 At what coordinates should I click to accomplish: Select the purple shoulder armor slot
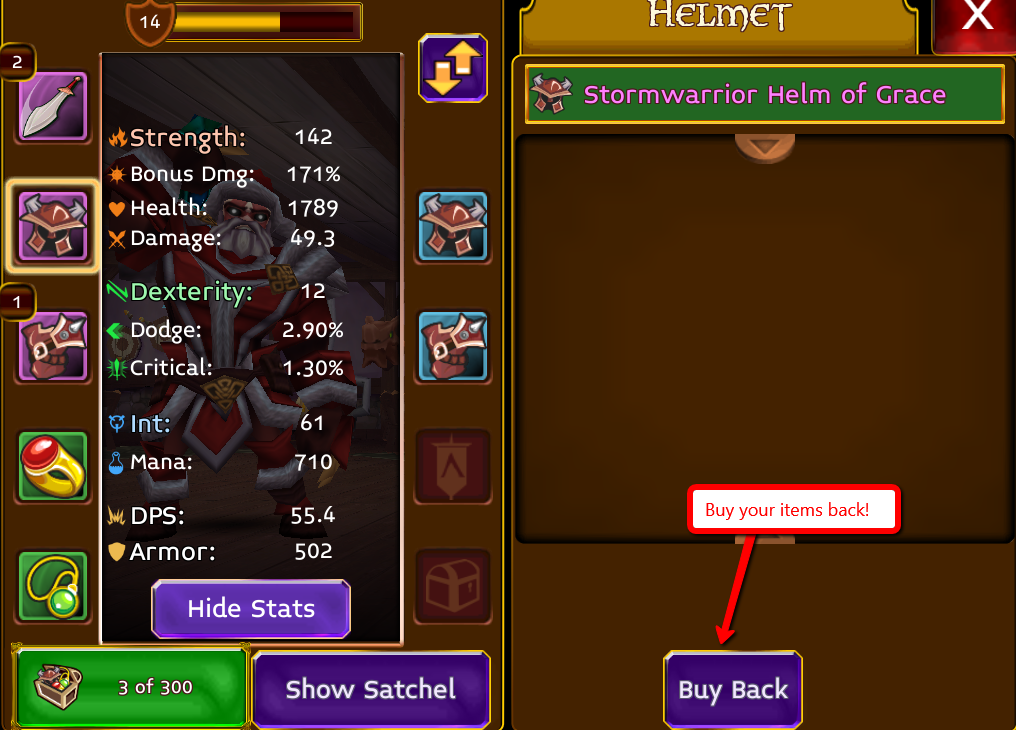53,347
